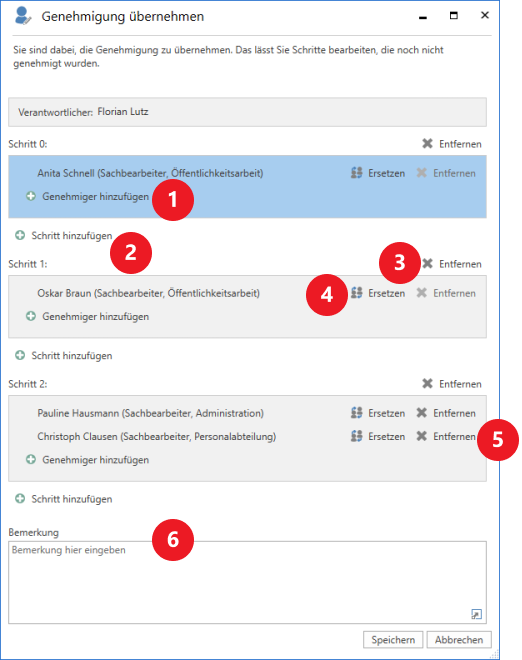Click the green plus icon in Schritt 0
Screen dimensions: 522x660
(x=31, y=196)
